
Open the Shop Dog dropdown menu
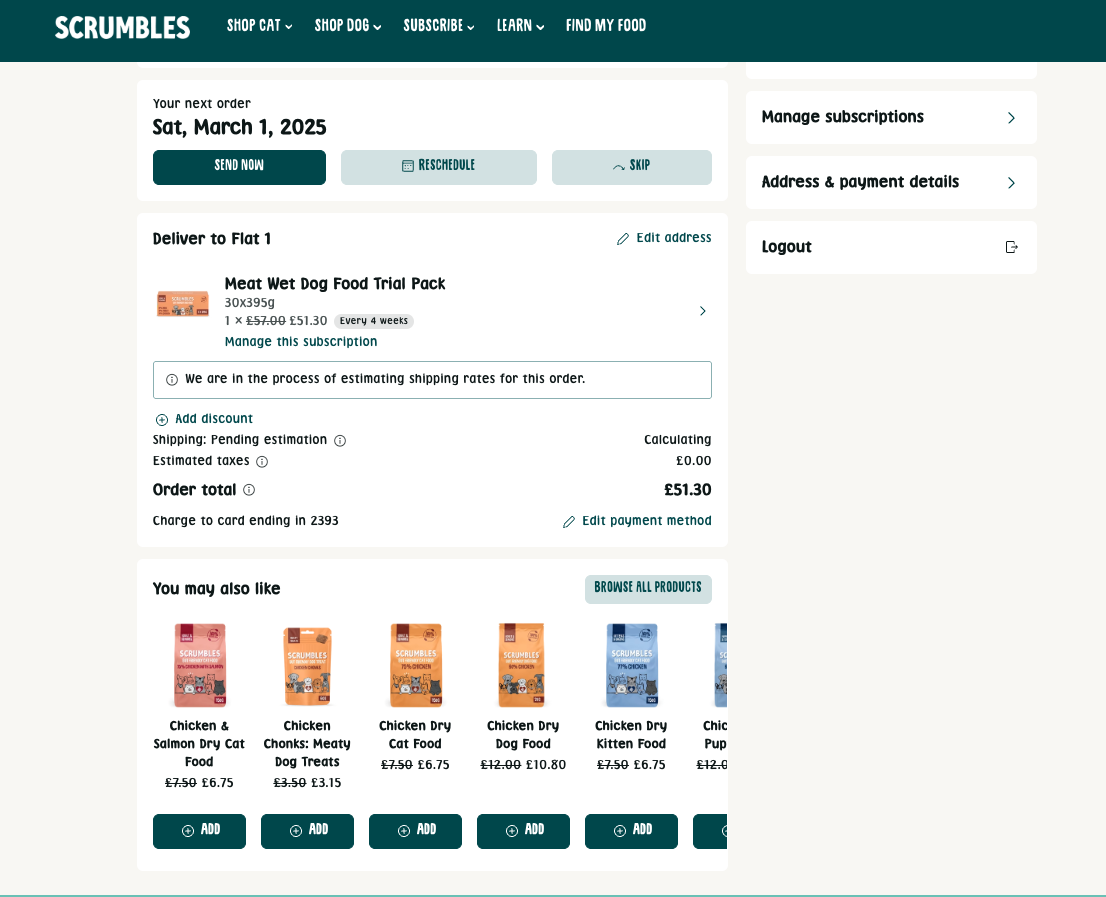point(348,26)
